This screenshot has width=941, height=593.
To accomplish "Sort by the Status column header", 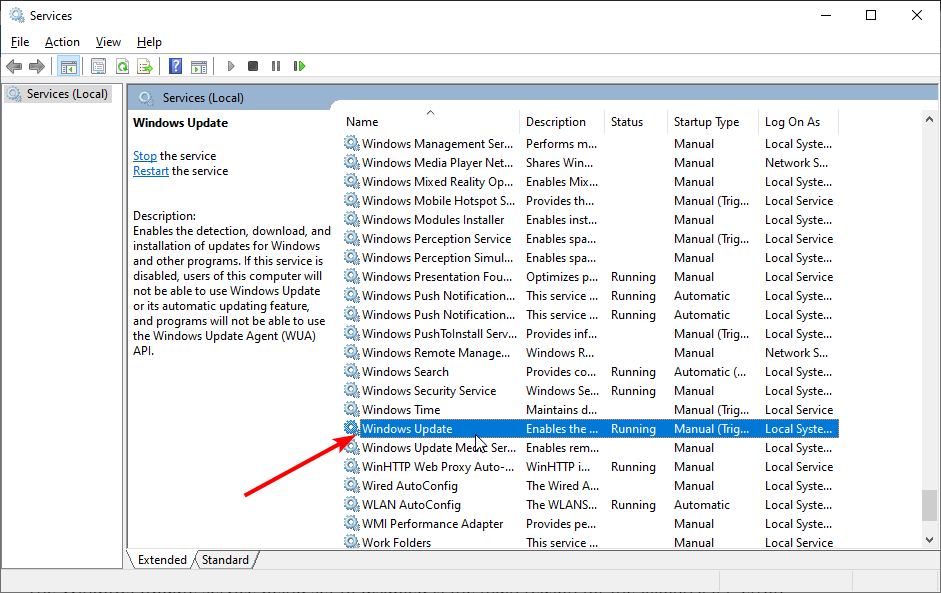I will tap(627, 122).
